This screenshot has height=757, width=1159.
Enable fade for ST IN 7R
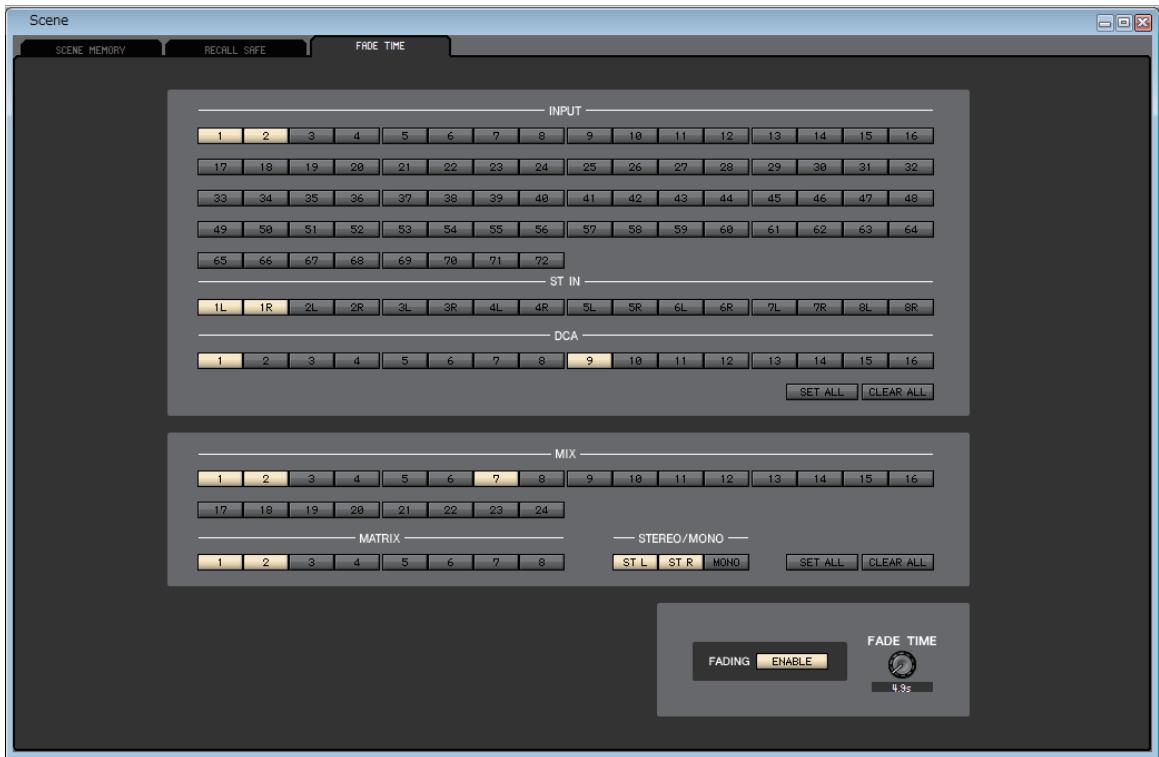pos(820,308)
